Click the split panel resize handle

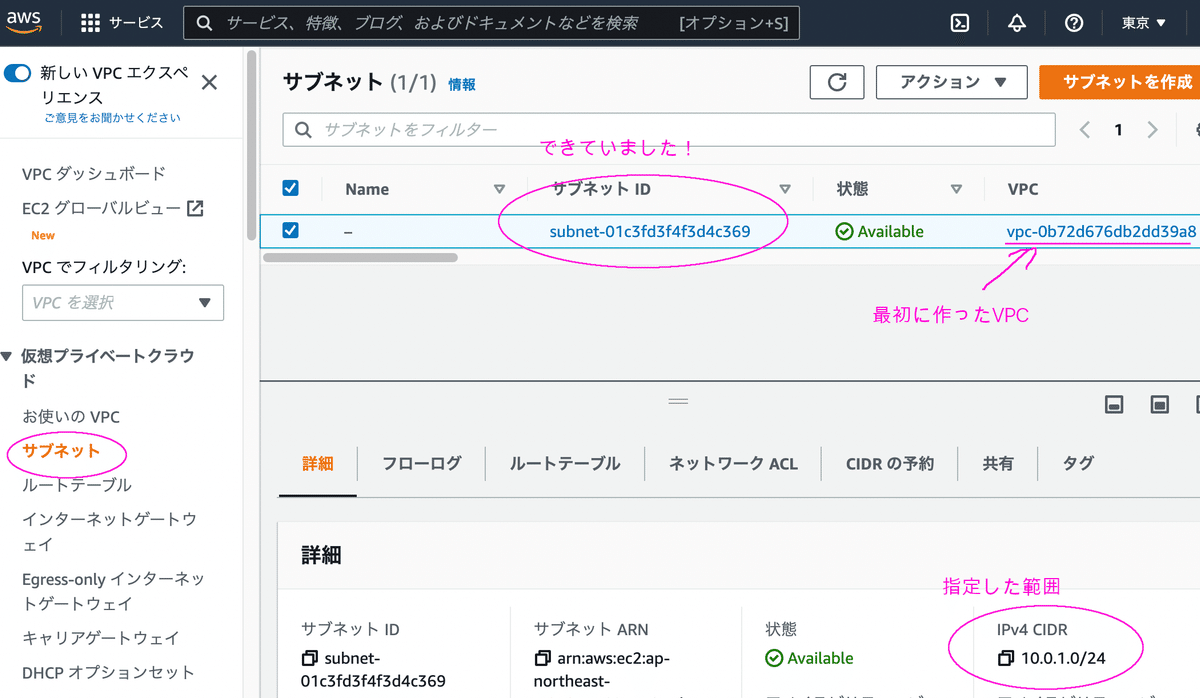[x=678, y=401]
